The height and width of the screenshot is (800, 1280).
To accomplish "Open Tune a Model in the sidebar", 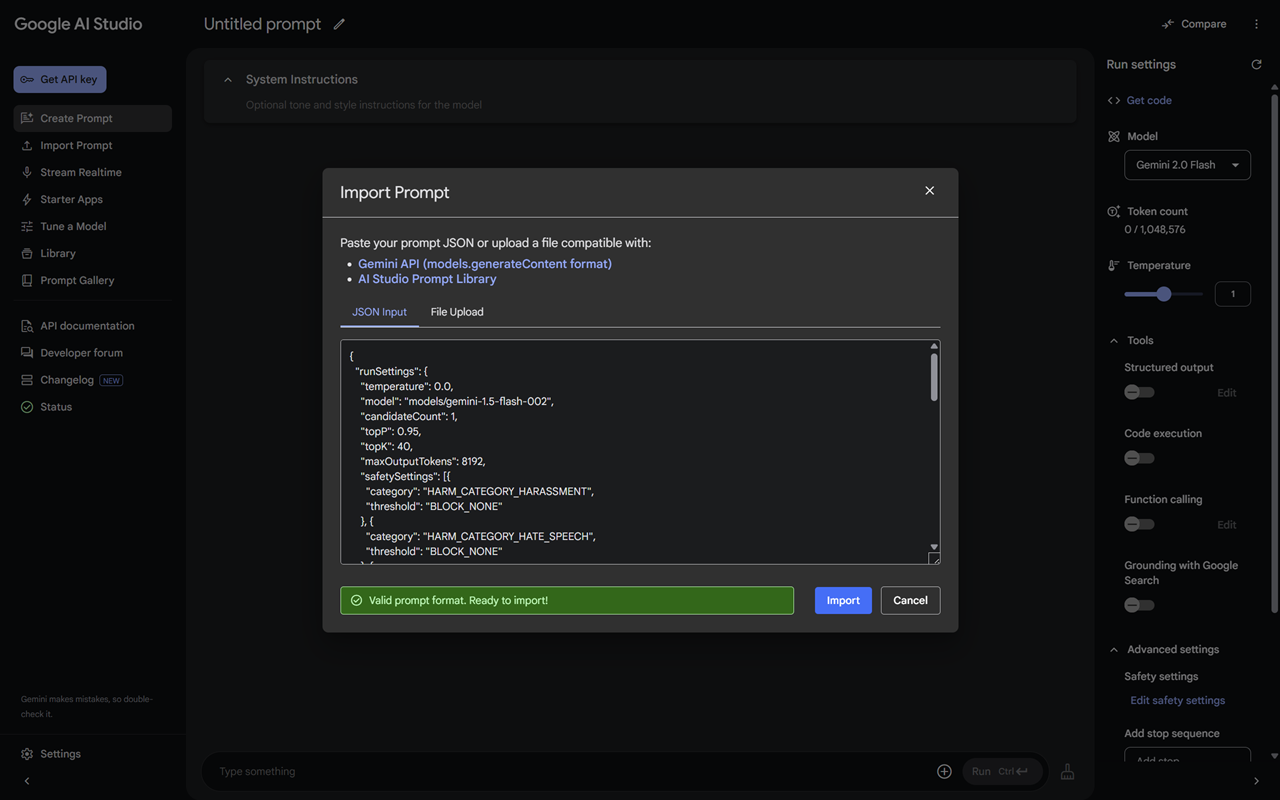I will tap(93, 226).
